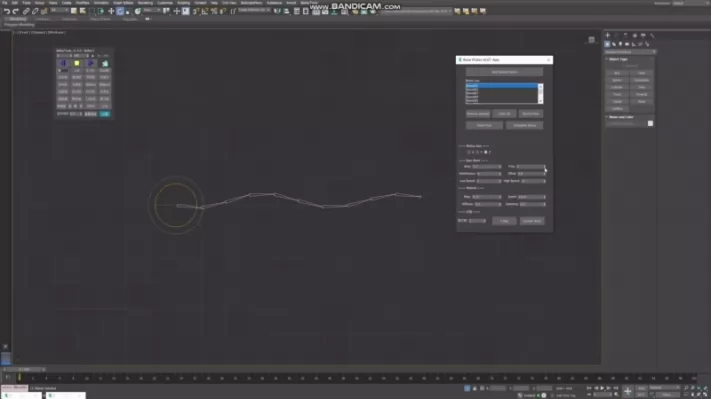
Task: Click the Cylinder primitive button
Action: tap(617, 87)
